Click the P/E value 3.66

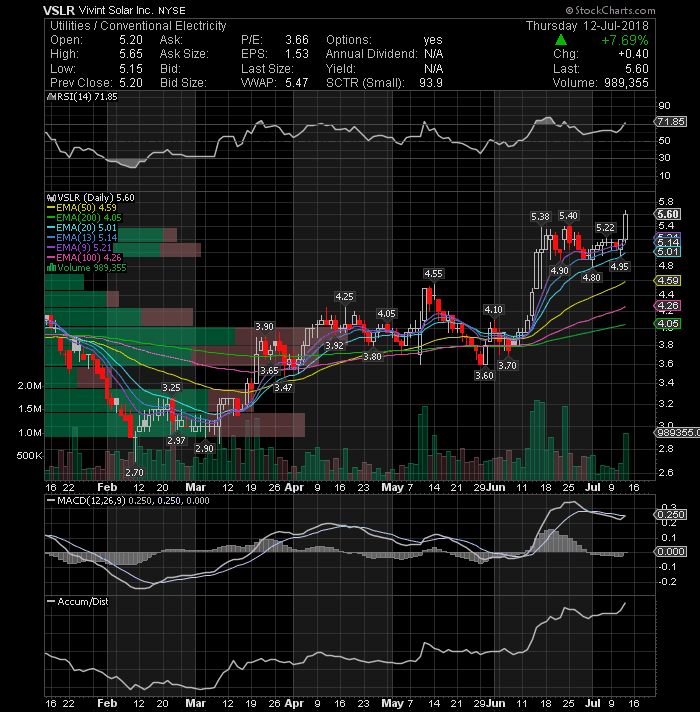(297, 40)
